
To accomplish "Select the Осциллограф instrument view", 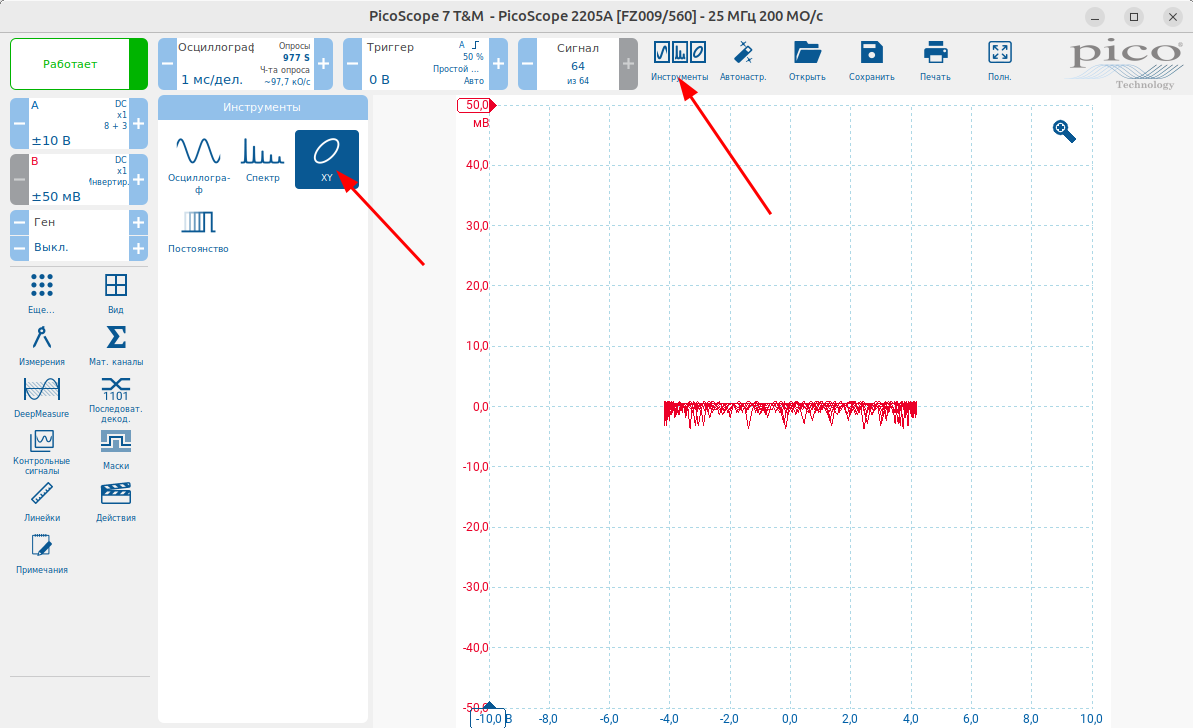I will tap(198, 160).
